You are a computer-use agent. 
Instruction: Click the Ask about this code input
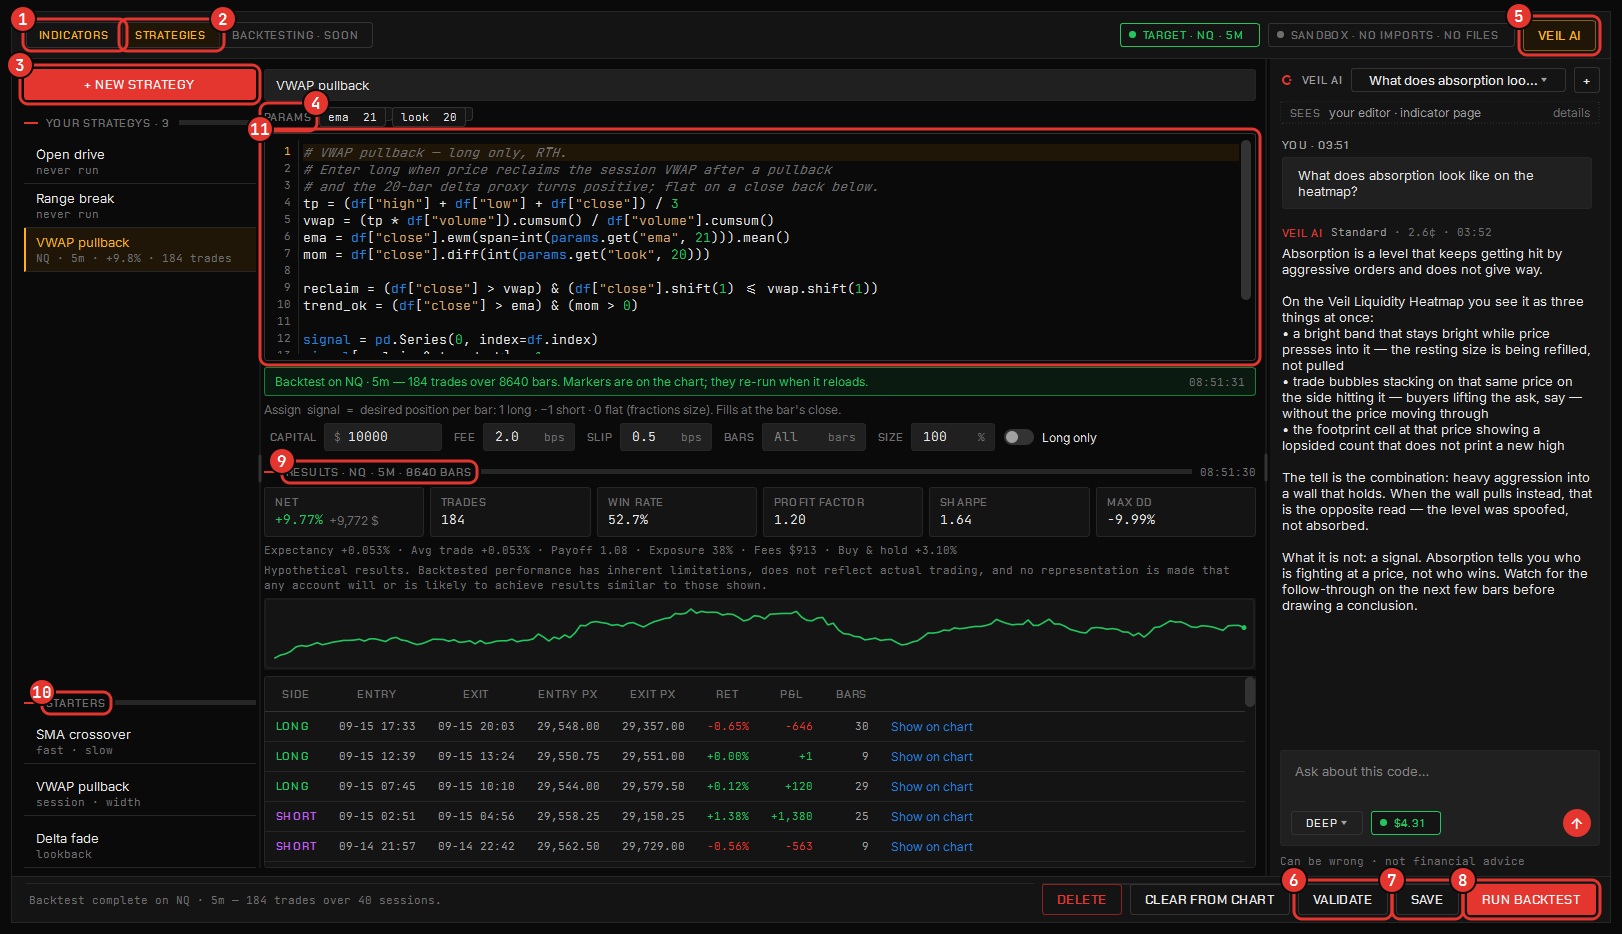pyautogui.click(x=1439, y=772)
